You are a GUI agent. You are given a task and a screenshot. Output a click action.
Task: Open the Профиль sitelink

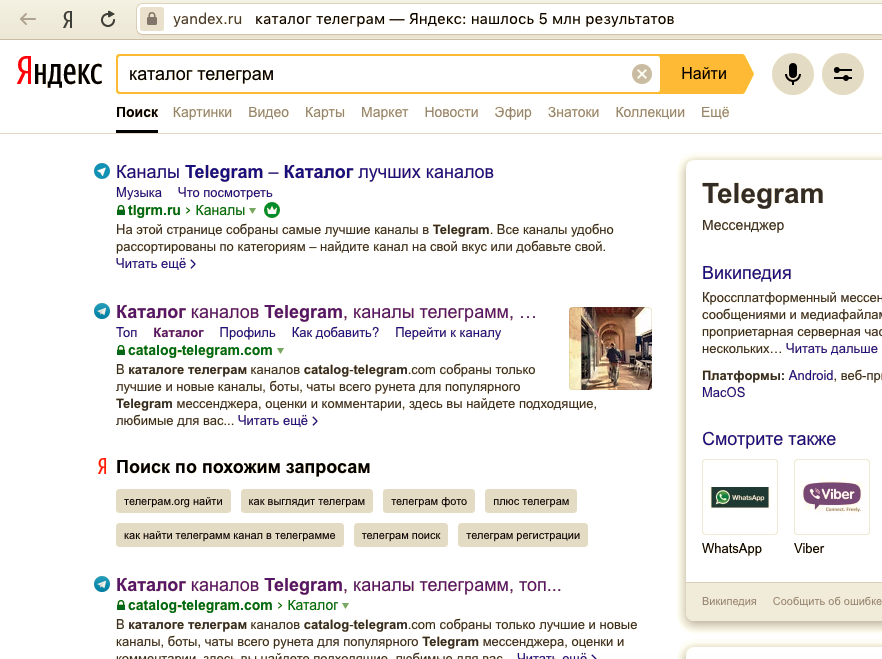pyautogui.click(x=247, y=332)
